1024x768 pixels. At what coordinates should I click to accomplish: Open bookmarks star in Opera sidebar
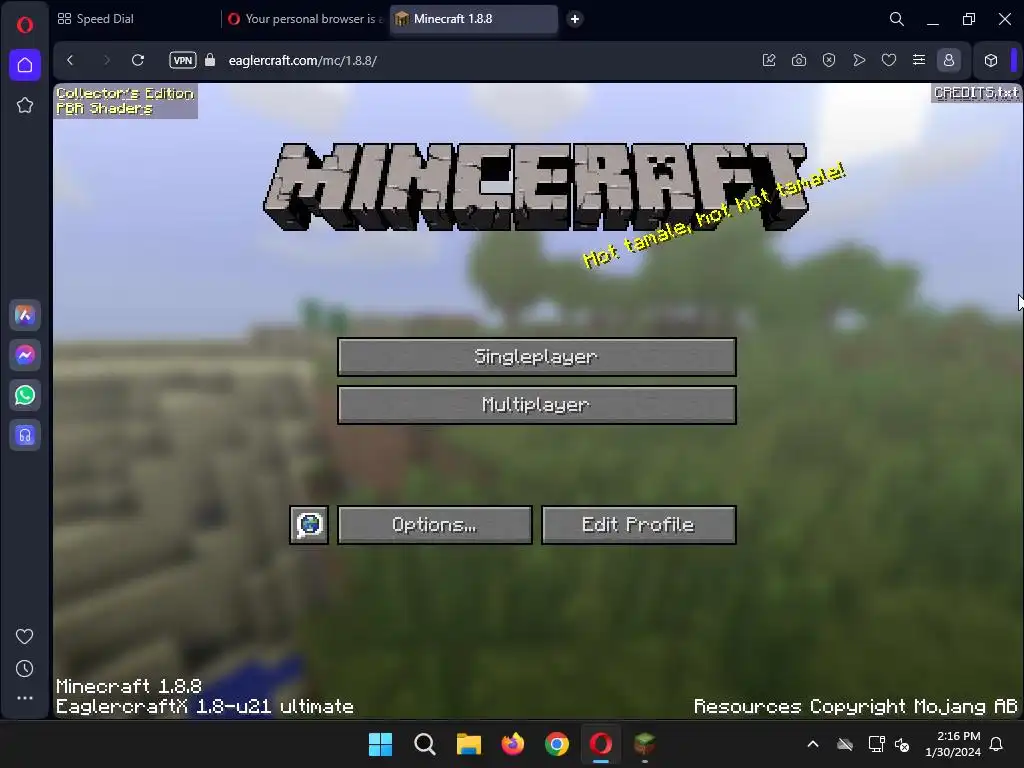tap(25, 105)
